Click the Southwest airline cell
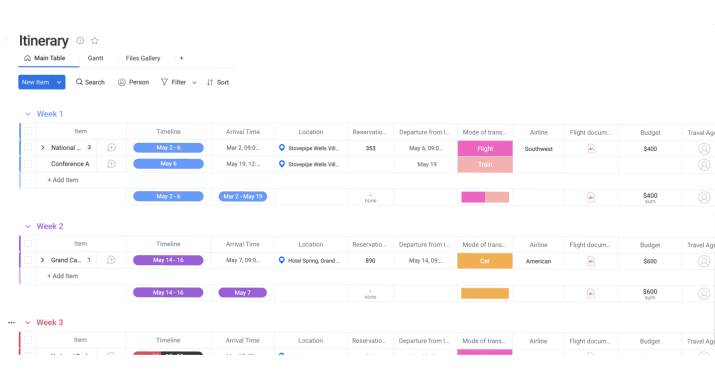The image size is (715, 391). 539,149
